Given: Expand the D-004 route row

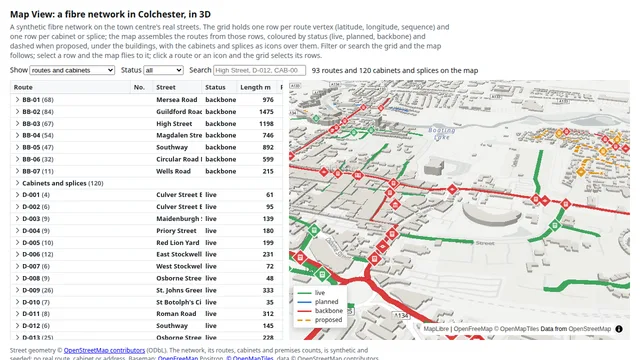Looking at the screenshot, I should point(17,231).
